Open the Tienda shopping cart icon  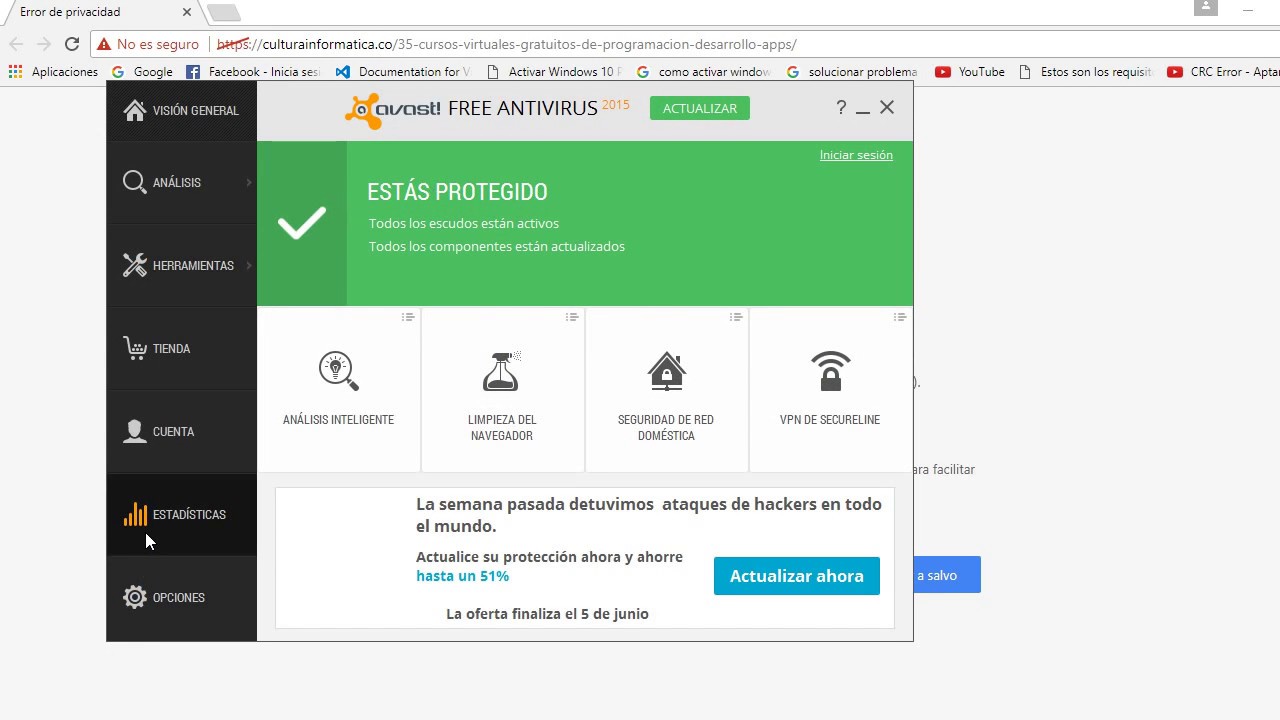tap(134, 348)
